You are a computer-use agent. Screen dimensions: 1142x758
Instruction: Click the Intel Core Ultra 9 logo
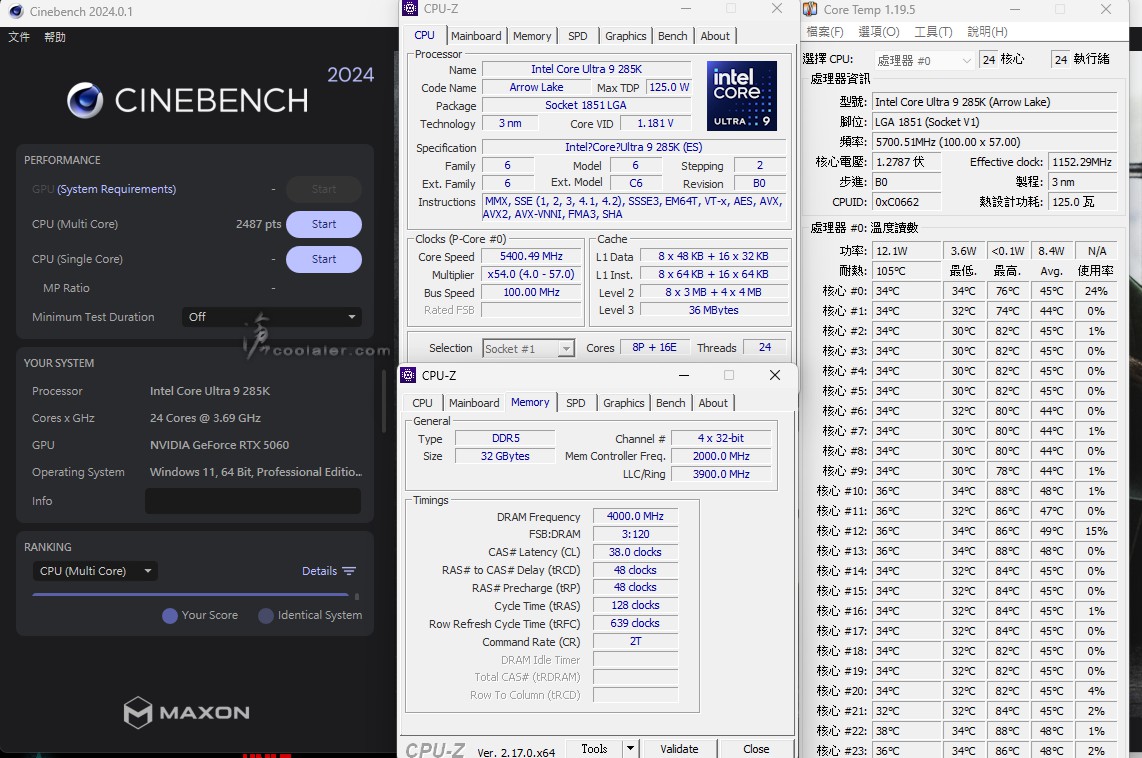click(742, 96)
